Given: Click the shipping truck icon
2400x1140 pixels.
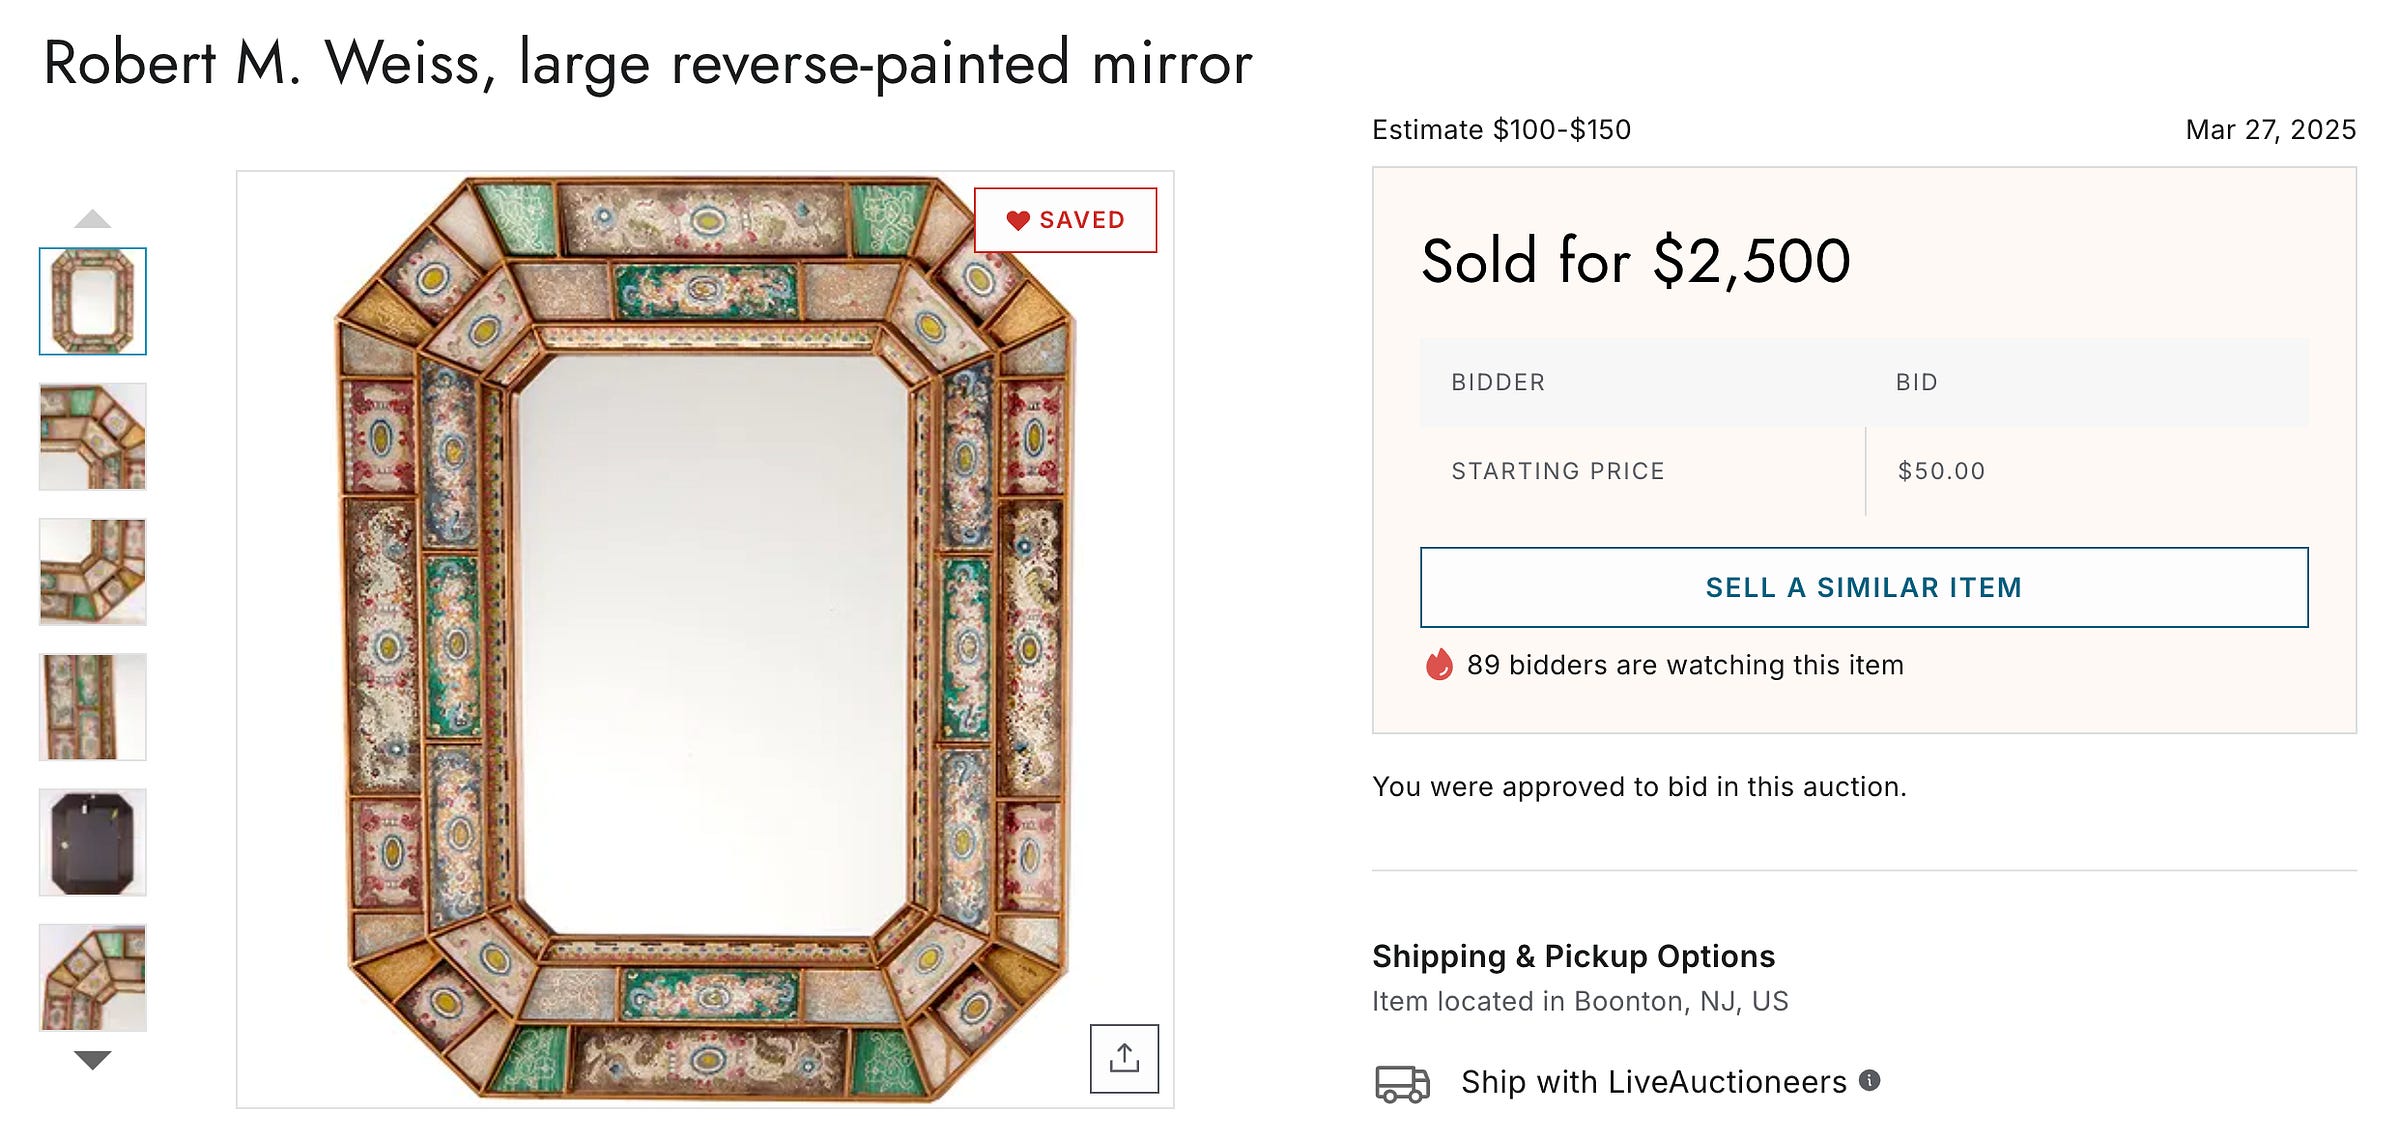Looking at the screenshot, I should pyautogui.click(x=1402, y=1083).
